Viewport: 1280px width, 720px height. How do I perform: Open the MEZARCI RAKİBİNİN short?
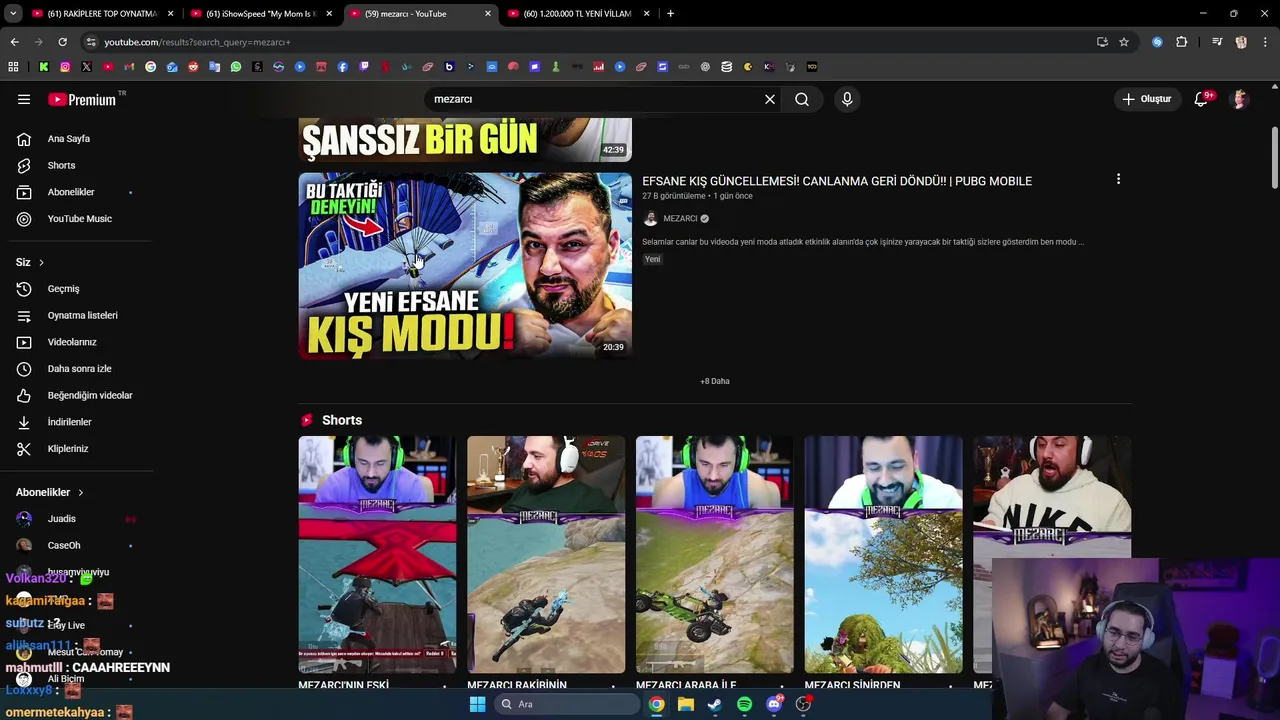(x=546, y=555)
